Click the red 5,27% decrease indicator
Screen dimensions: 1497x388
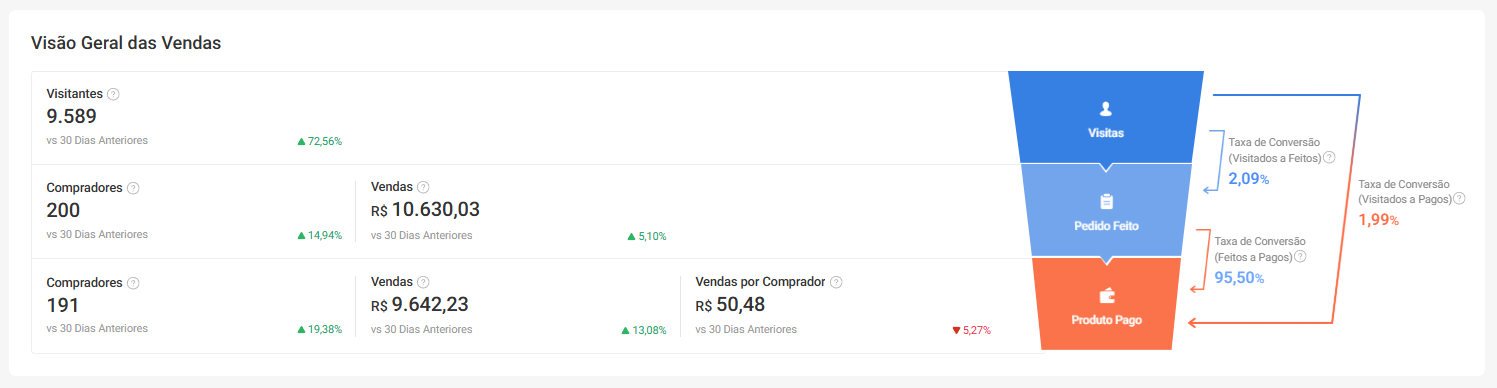[x=971, y=330]
